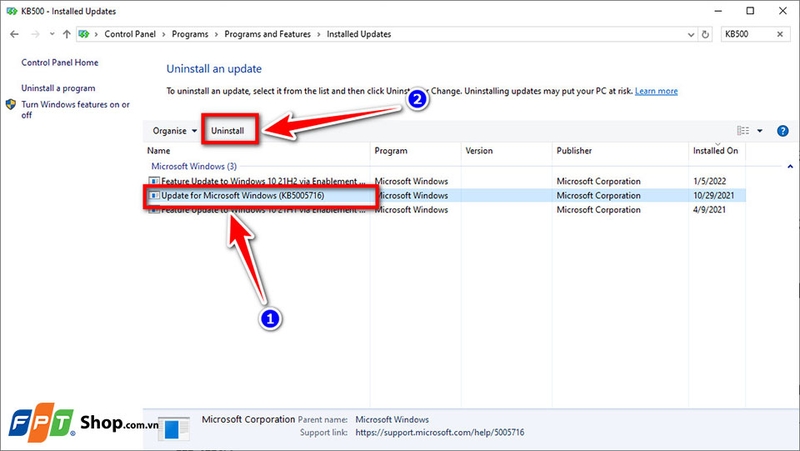Click the 10/29/2021 installed date
800x451 pixels.
pos(713,195)
